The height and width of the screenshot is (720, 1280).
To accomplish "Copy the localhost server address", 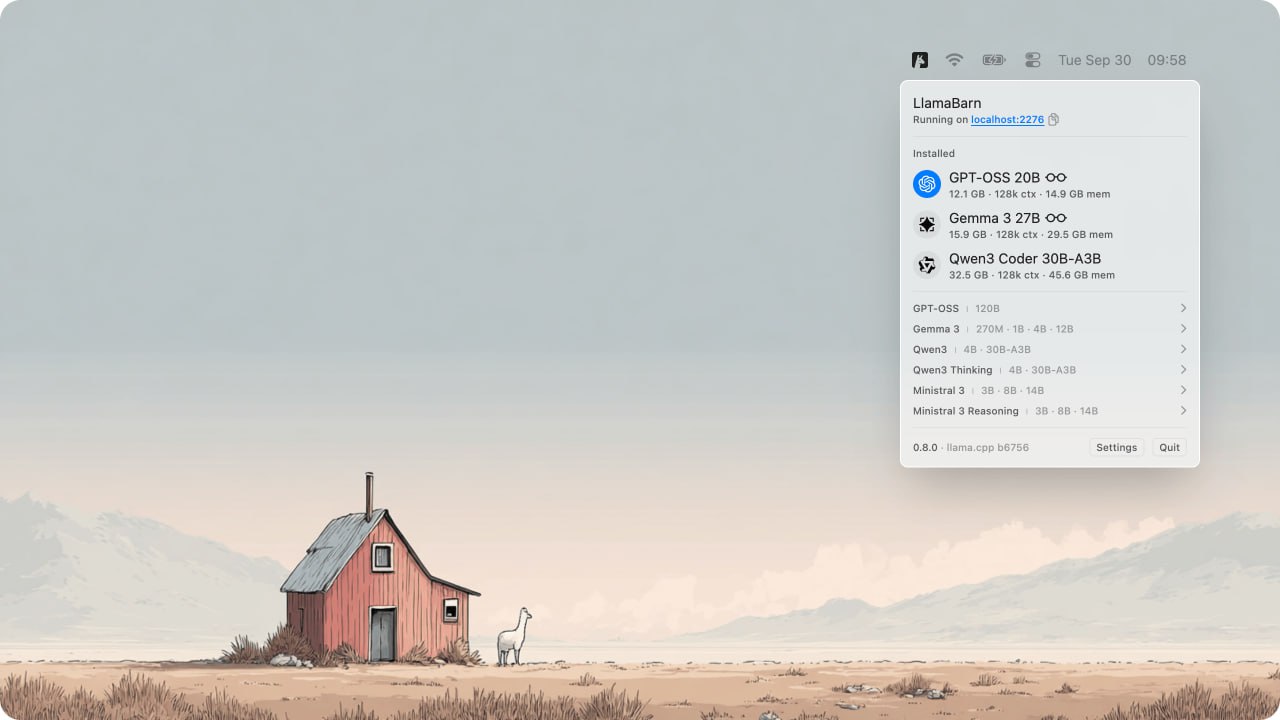I will 1053,120.
